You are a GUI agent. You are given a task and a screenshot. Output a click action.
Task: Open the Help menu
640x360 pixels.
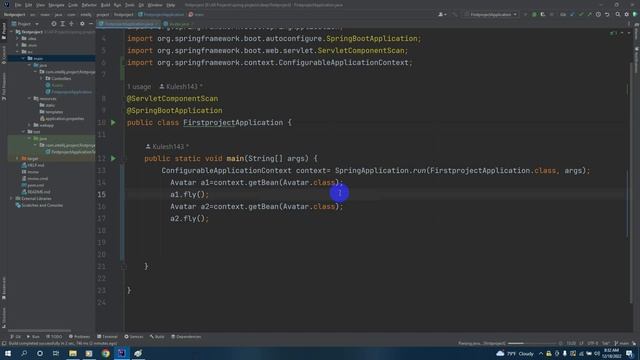click(171, 5)
